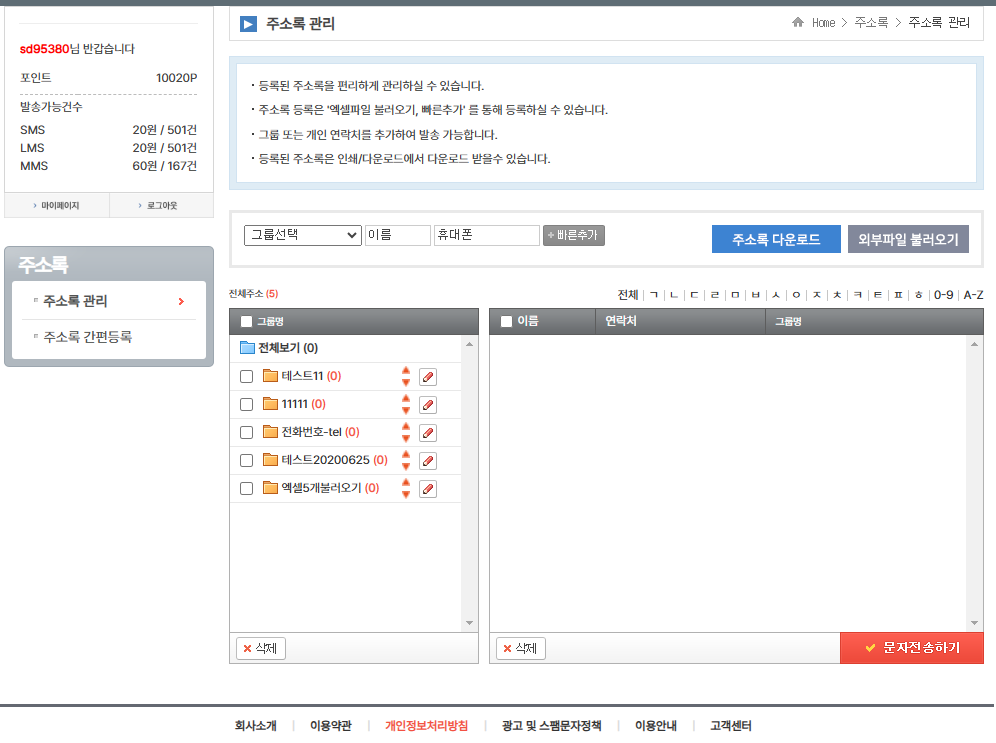The image size is (996, 743).
Task: Open 주소록 간편등록 in the sidebar menu
Action: (x=87, y=337)
